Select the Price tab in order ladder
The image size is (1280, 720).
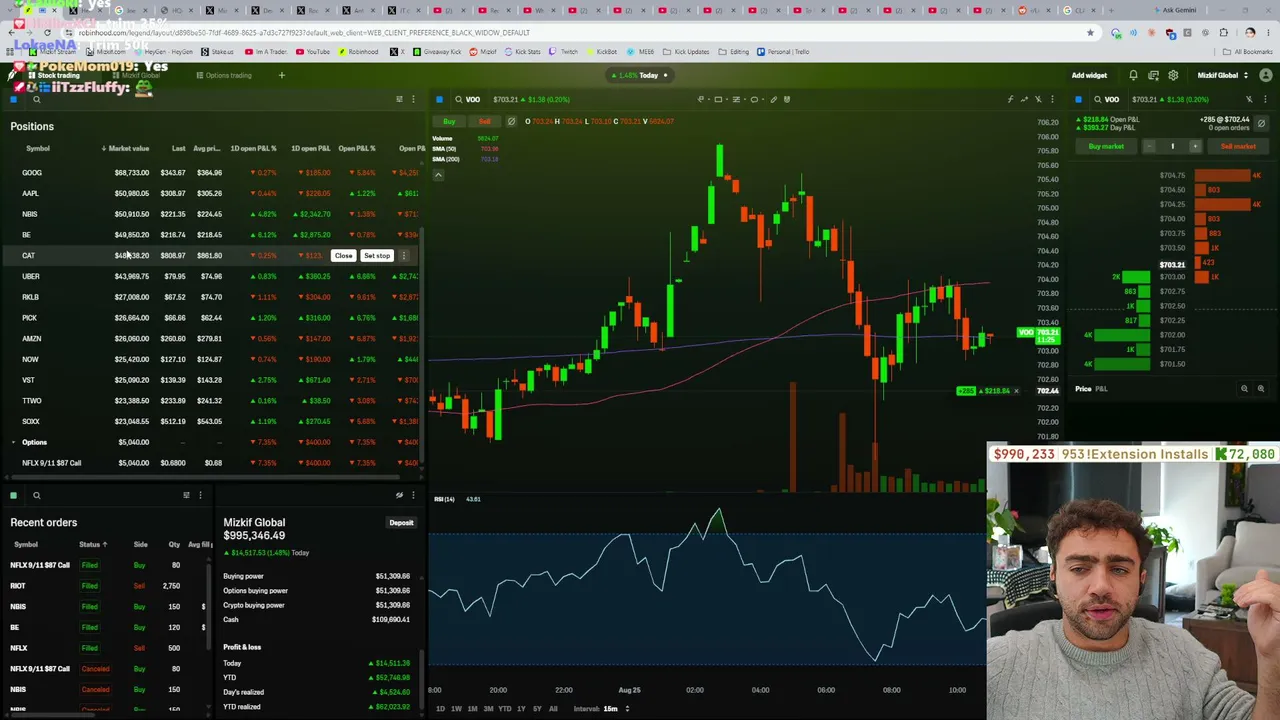[x=1083, y=389]
